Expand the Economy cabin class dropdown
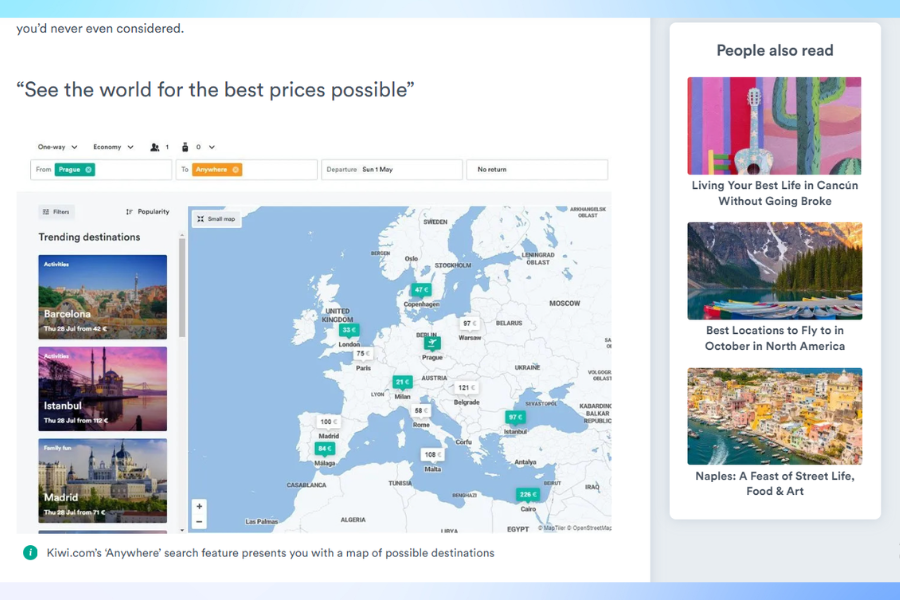 [x=113, y=147]
